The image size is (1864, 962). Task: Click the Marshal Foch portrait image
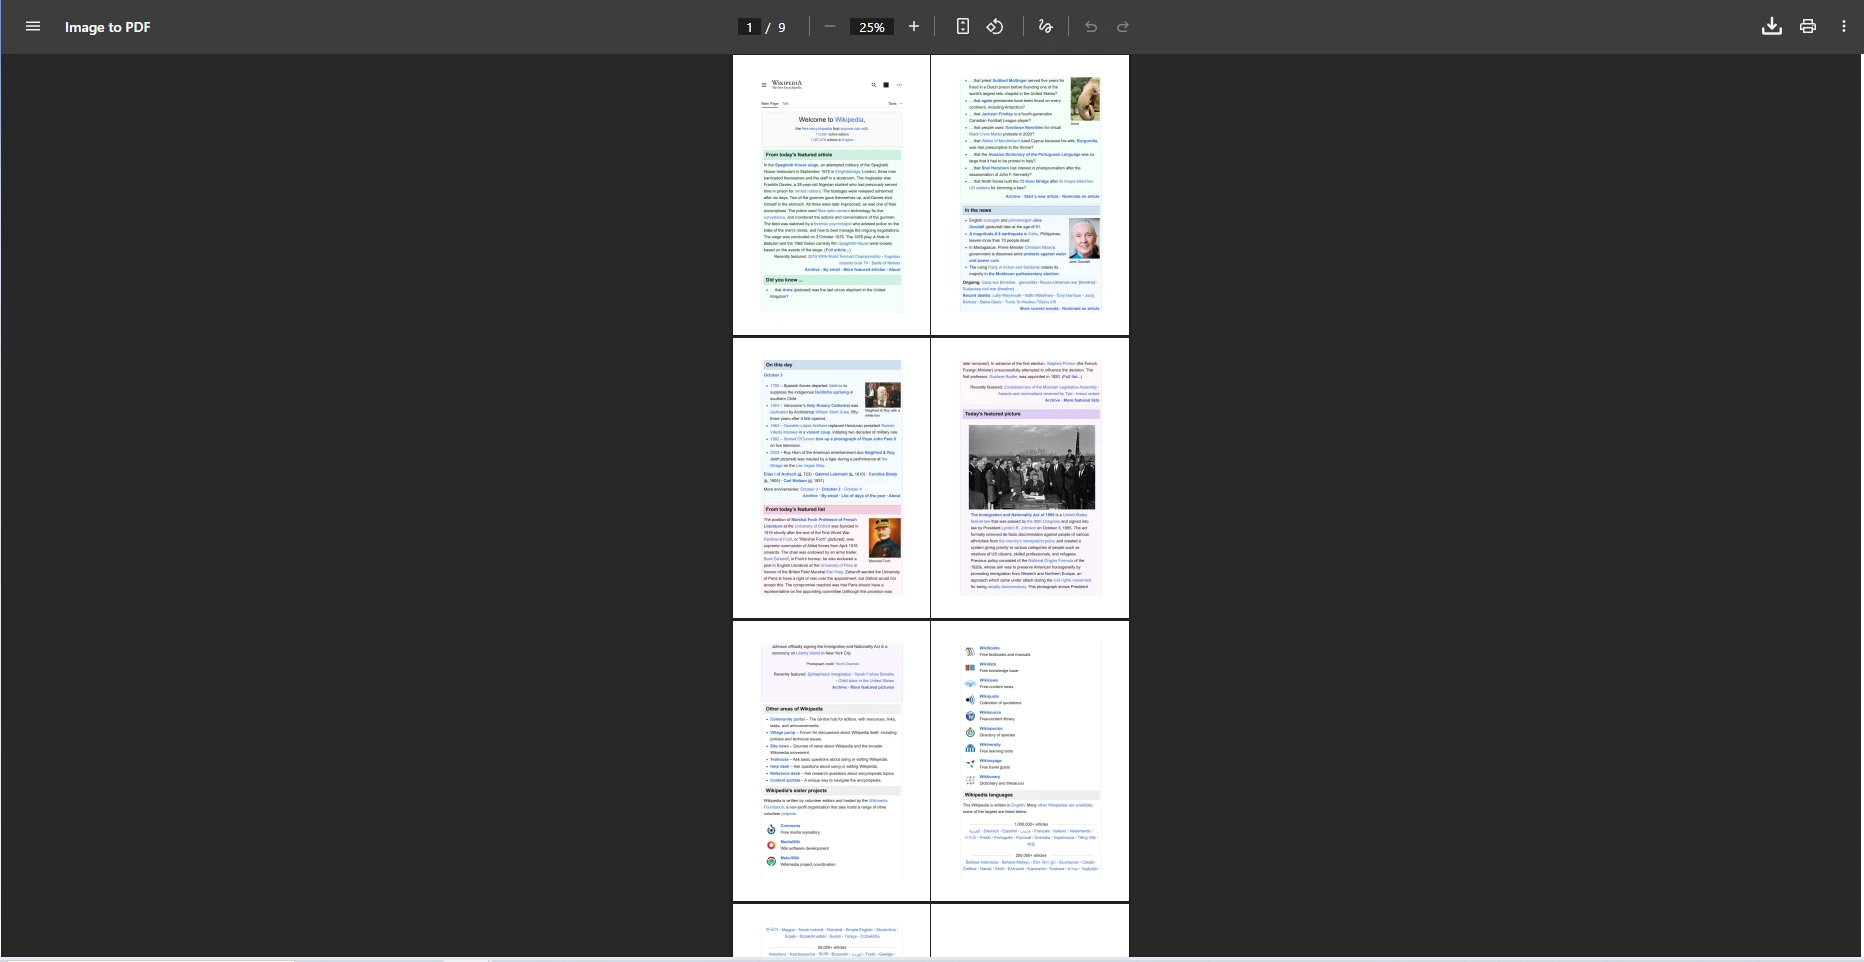point(884,537)
